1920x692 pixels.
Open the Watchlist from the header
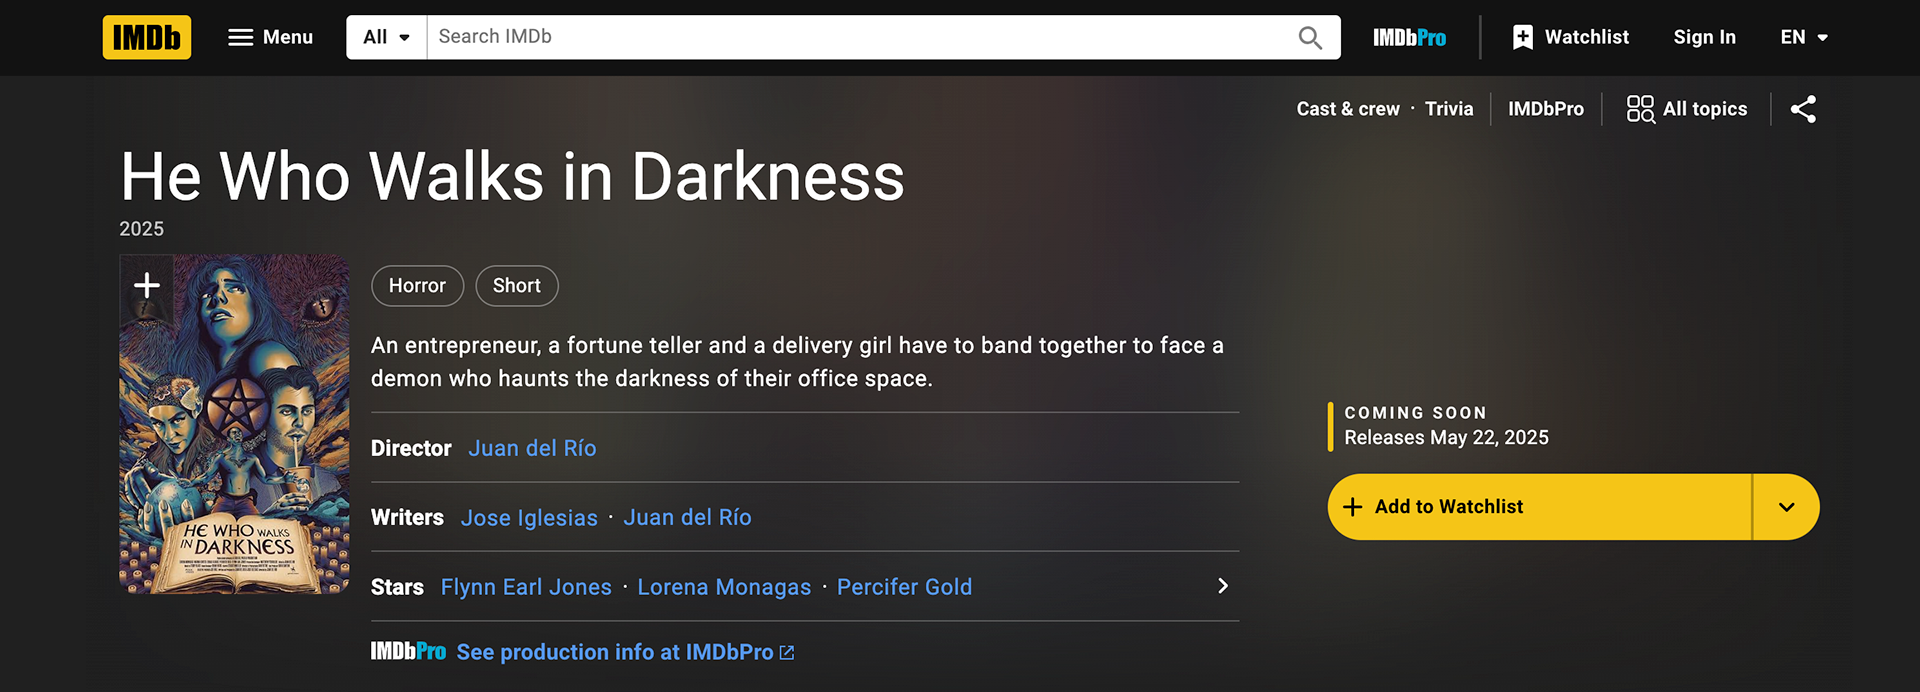(1570, 37)
